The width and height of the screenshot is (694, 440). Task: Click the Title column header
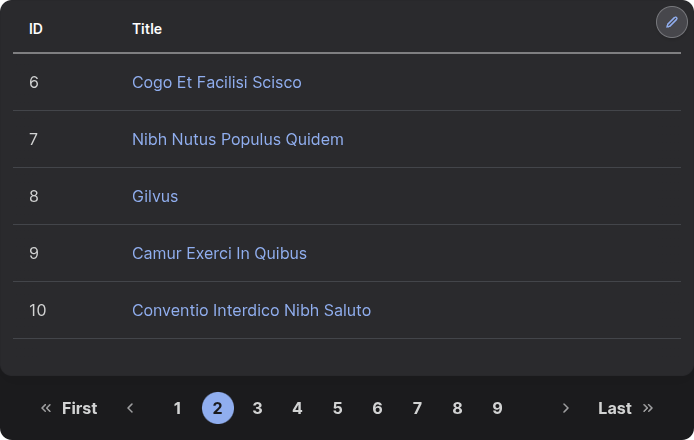pyautogui.click(x=147, y=29)
